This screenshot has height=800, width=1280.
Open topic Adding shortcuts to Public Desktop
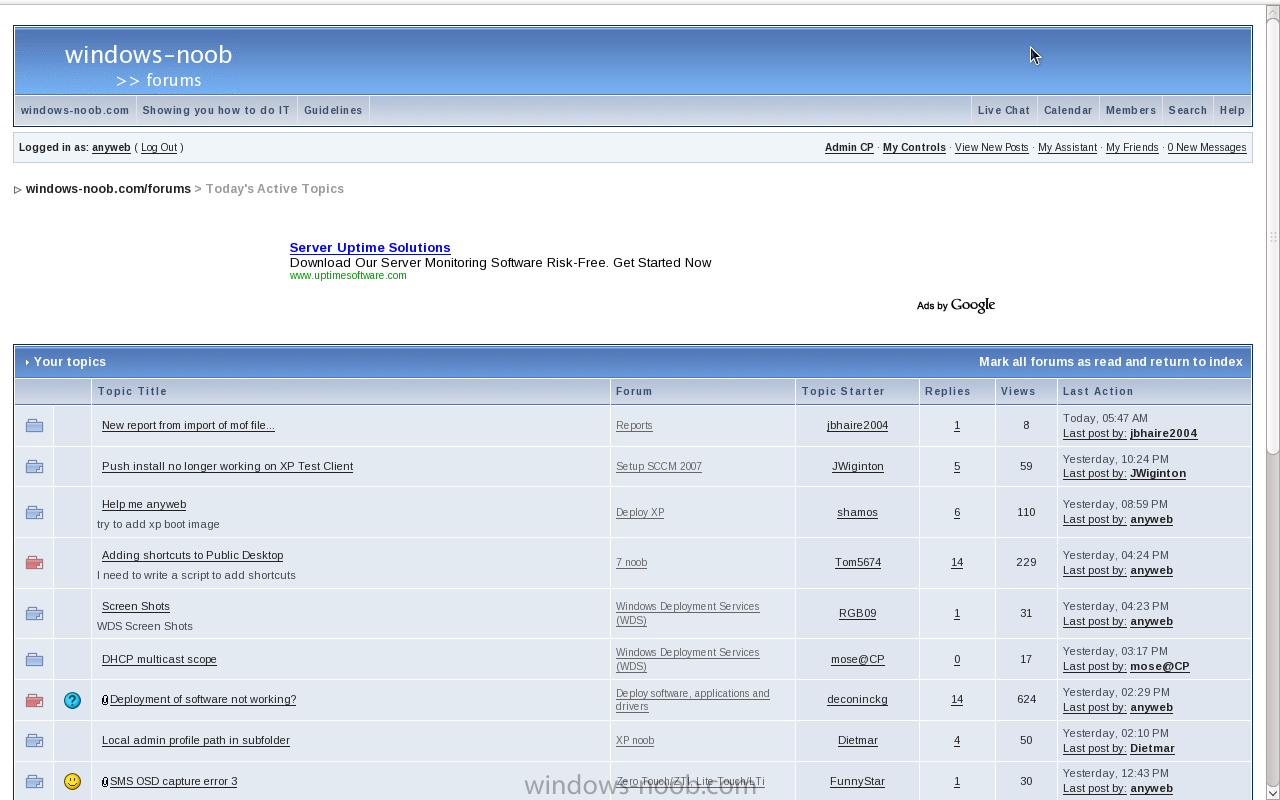(x=192, y=556)
